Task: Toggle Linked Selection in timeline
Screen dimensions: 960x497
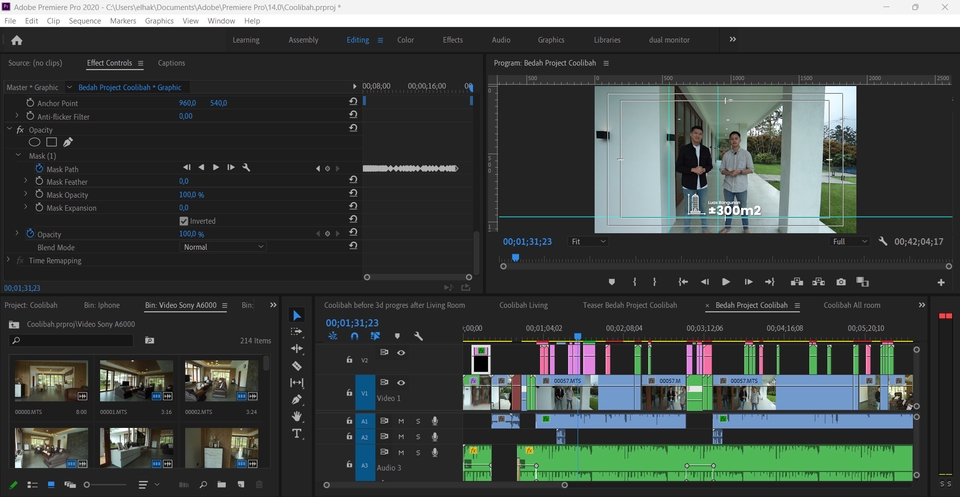Action: [x=375, y=336]
